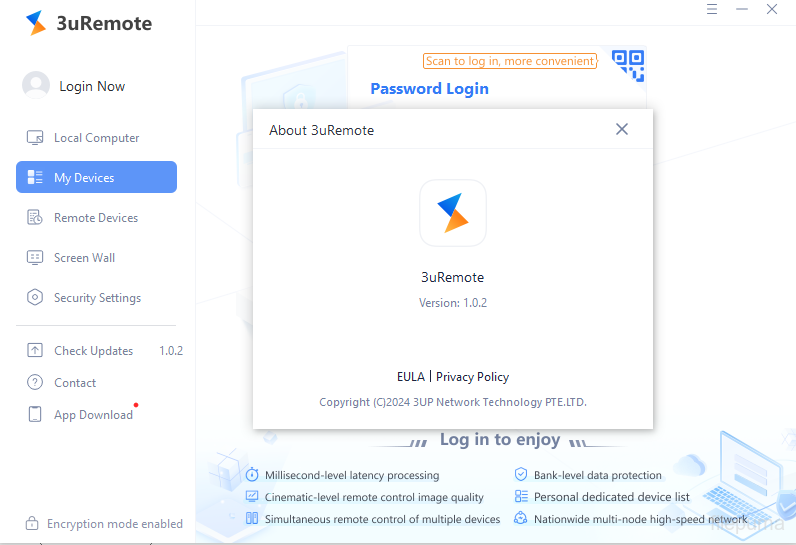Click the Local Computer monitor icon
The height and width of the screenshot is (545, 796).
35,138
